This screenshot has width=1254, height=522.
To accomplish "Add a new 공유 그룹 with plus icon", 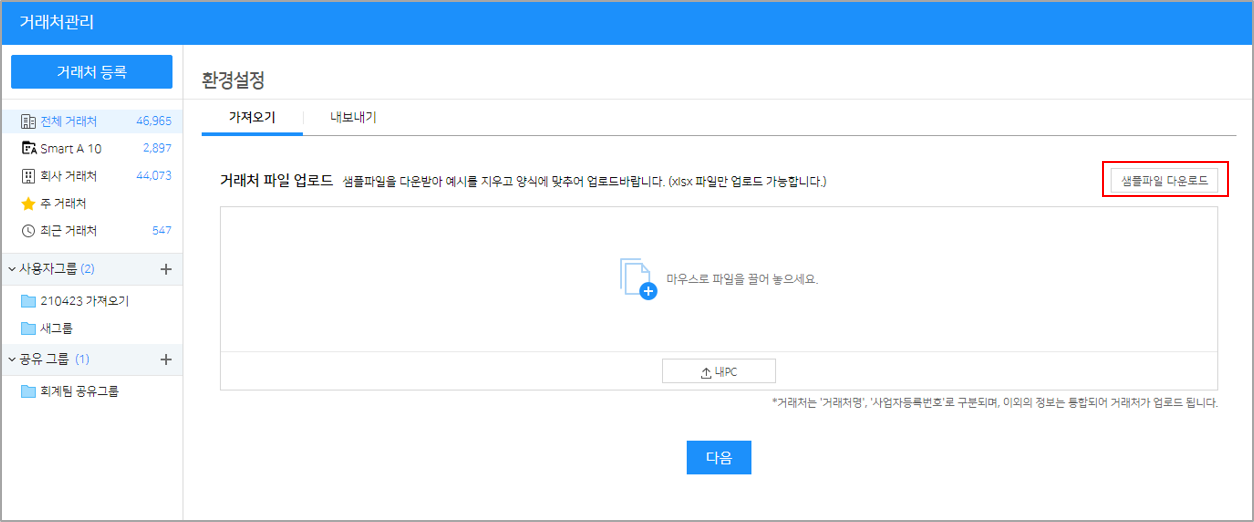I will (166, 359).
